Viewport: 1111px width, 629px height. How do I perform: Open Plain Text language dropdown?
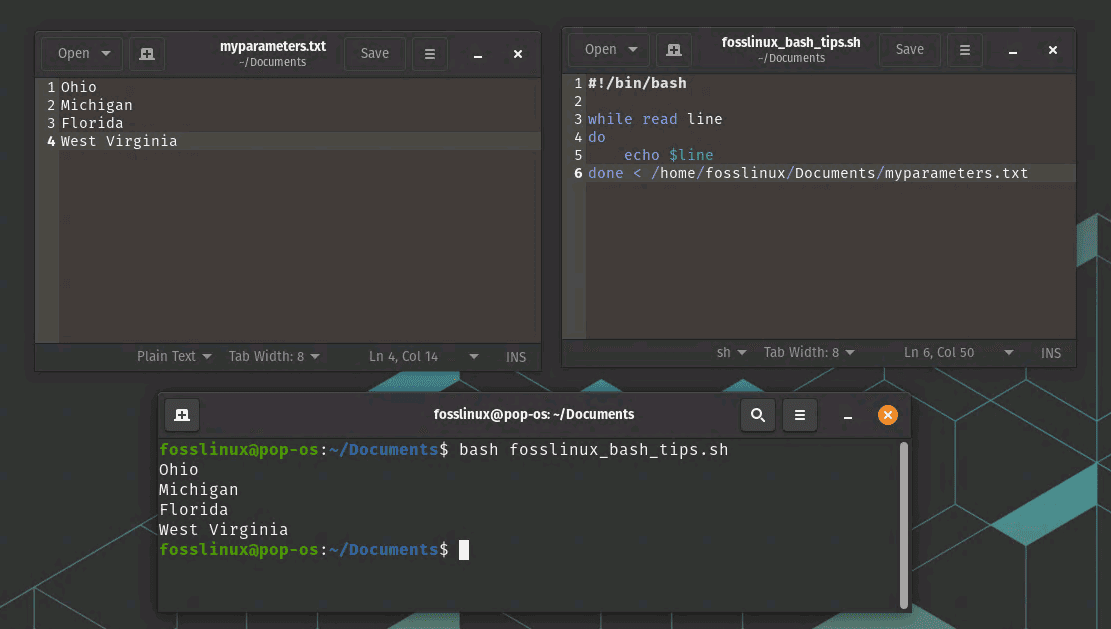click(x=174, y=356)
